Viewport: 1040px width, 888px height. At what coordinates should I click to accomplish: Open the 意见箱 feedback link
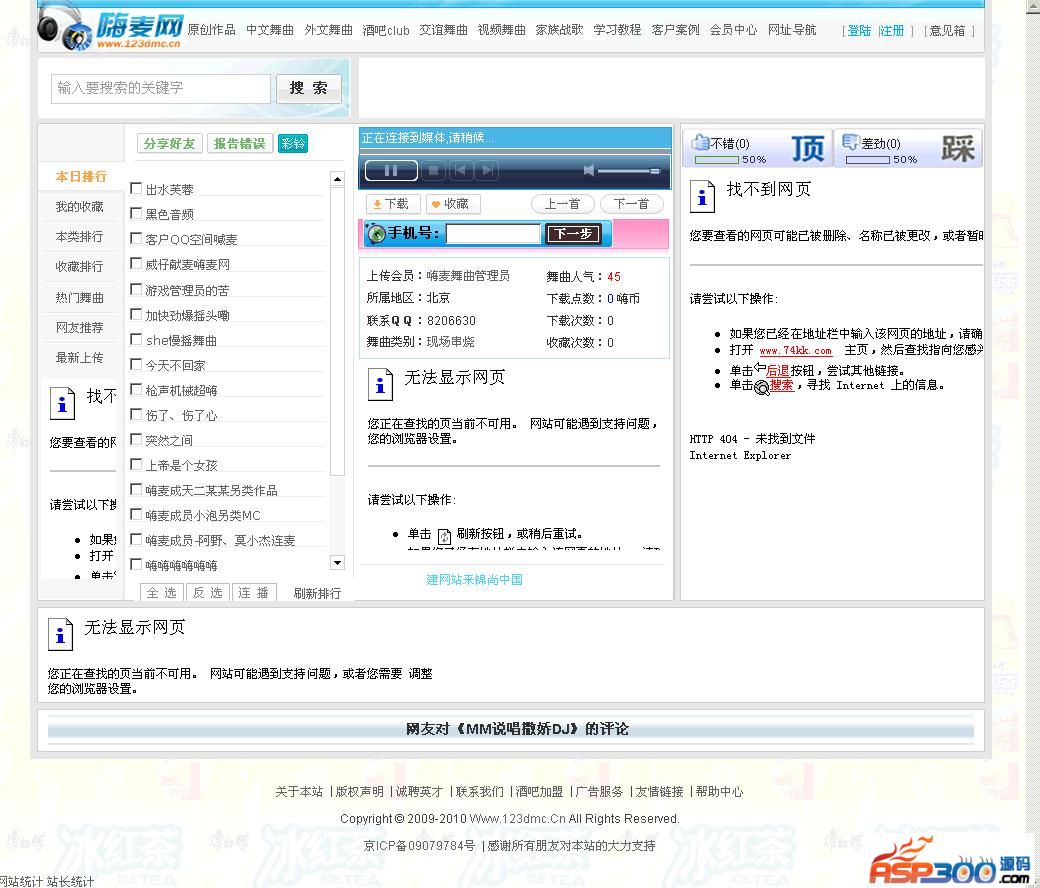[x=947, y=31]
